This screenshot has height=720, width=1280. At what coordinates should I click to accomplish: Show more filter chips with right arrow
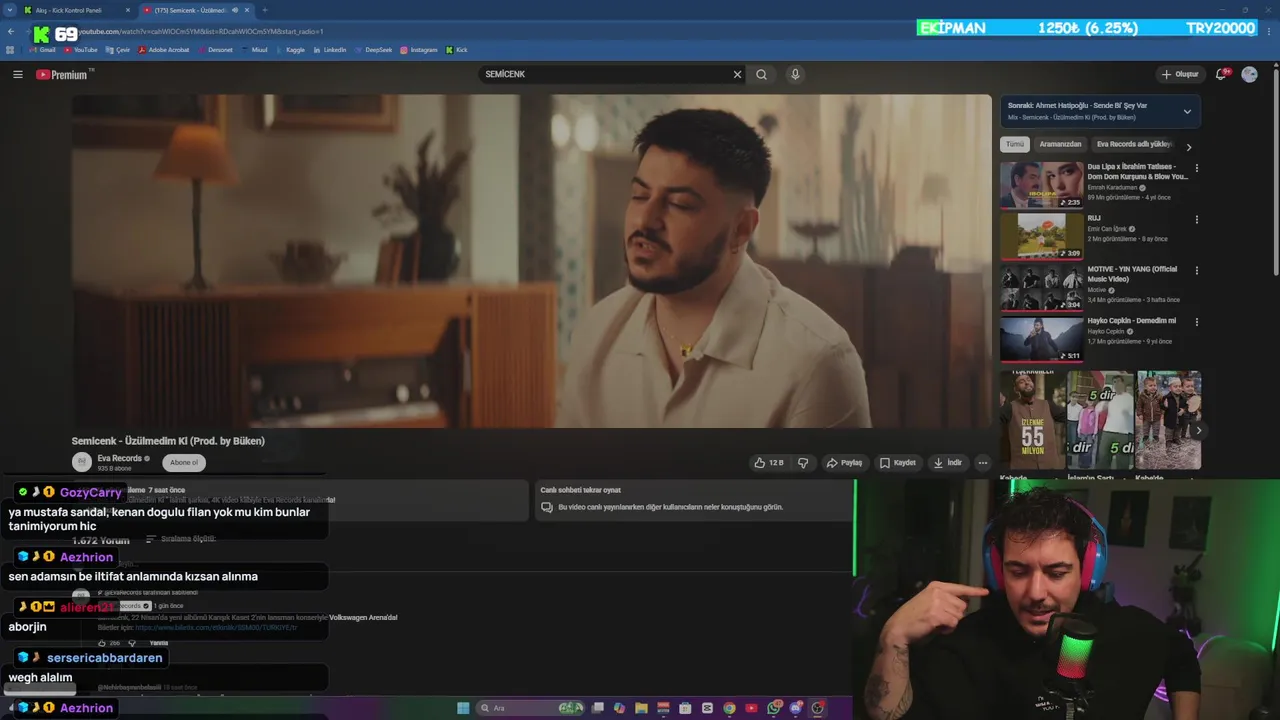[x=1189, y=147]
